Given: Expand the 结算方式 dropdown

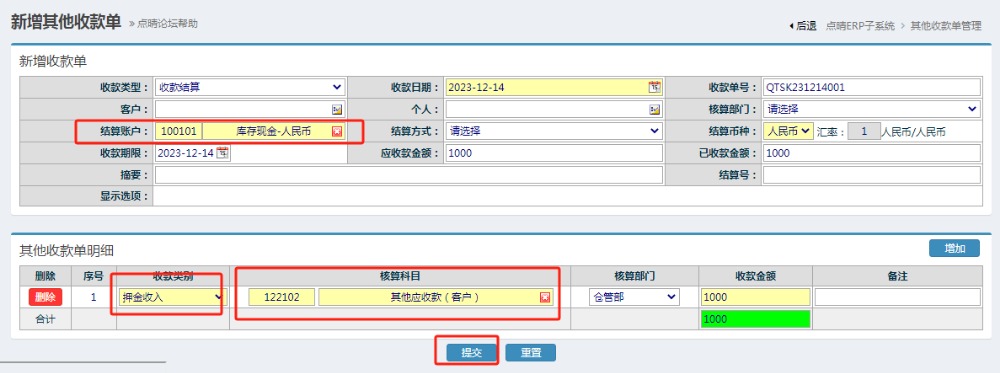Looking at the screenshot, I should [554, 131].
